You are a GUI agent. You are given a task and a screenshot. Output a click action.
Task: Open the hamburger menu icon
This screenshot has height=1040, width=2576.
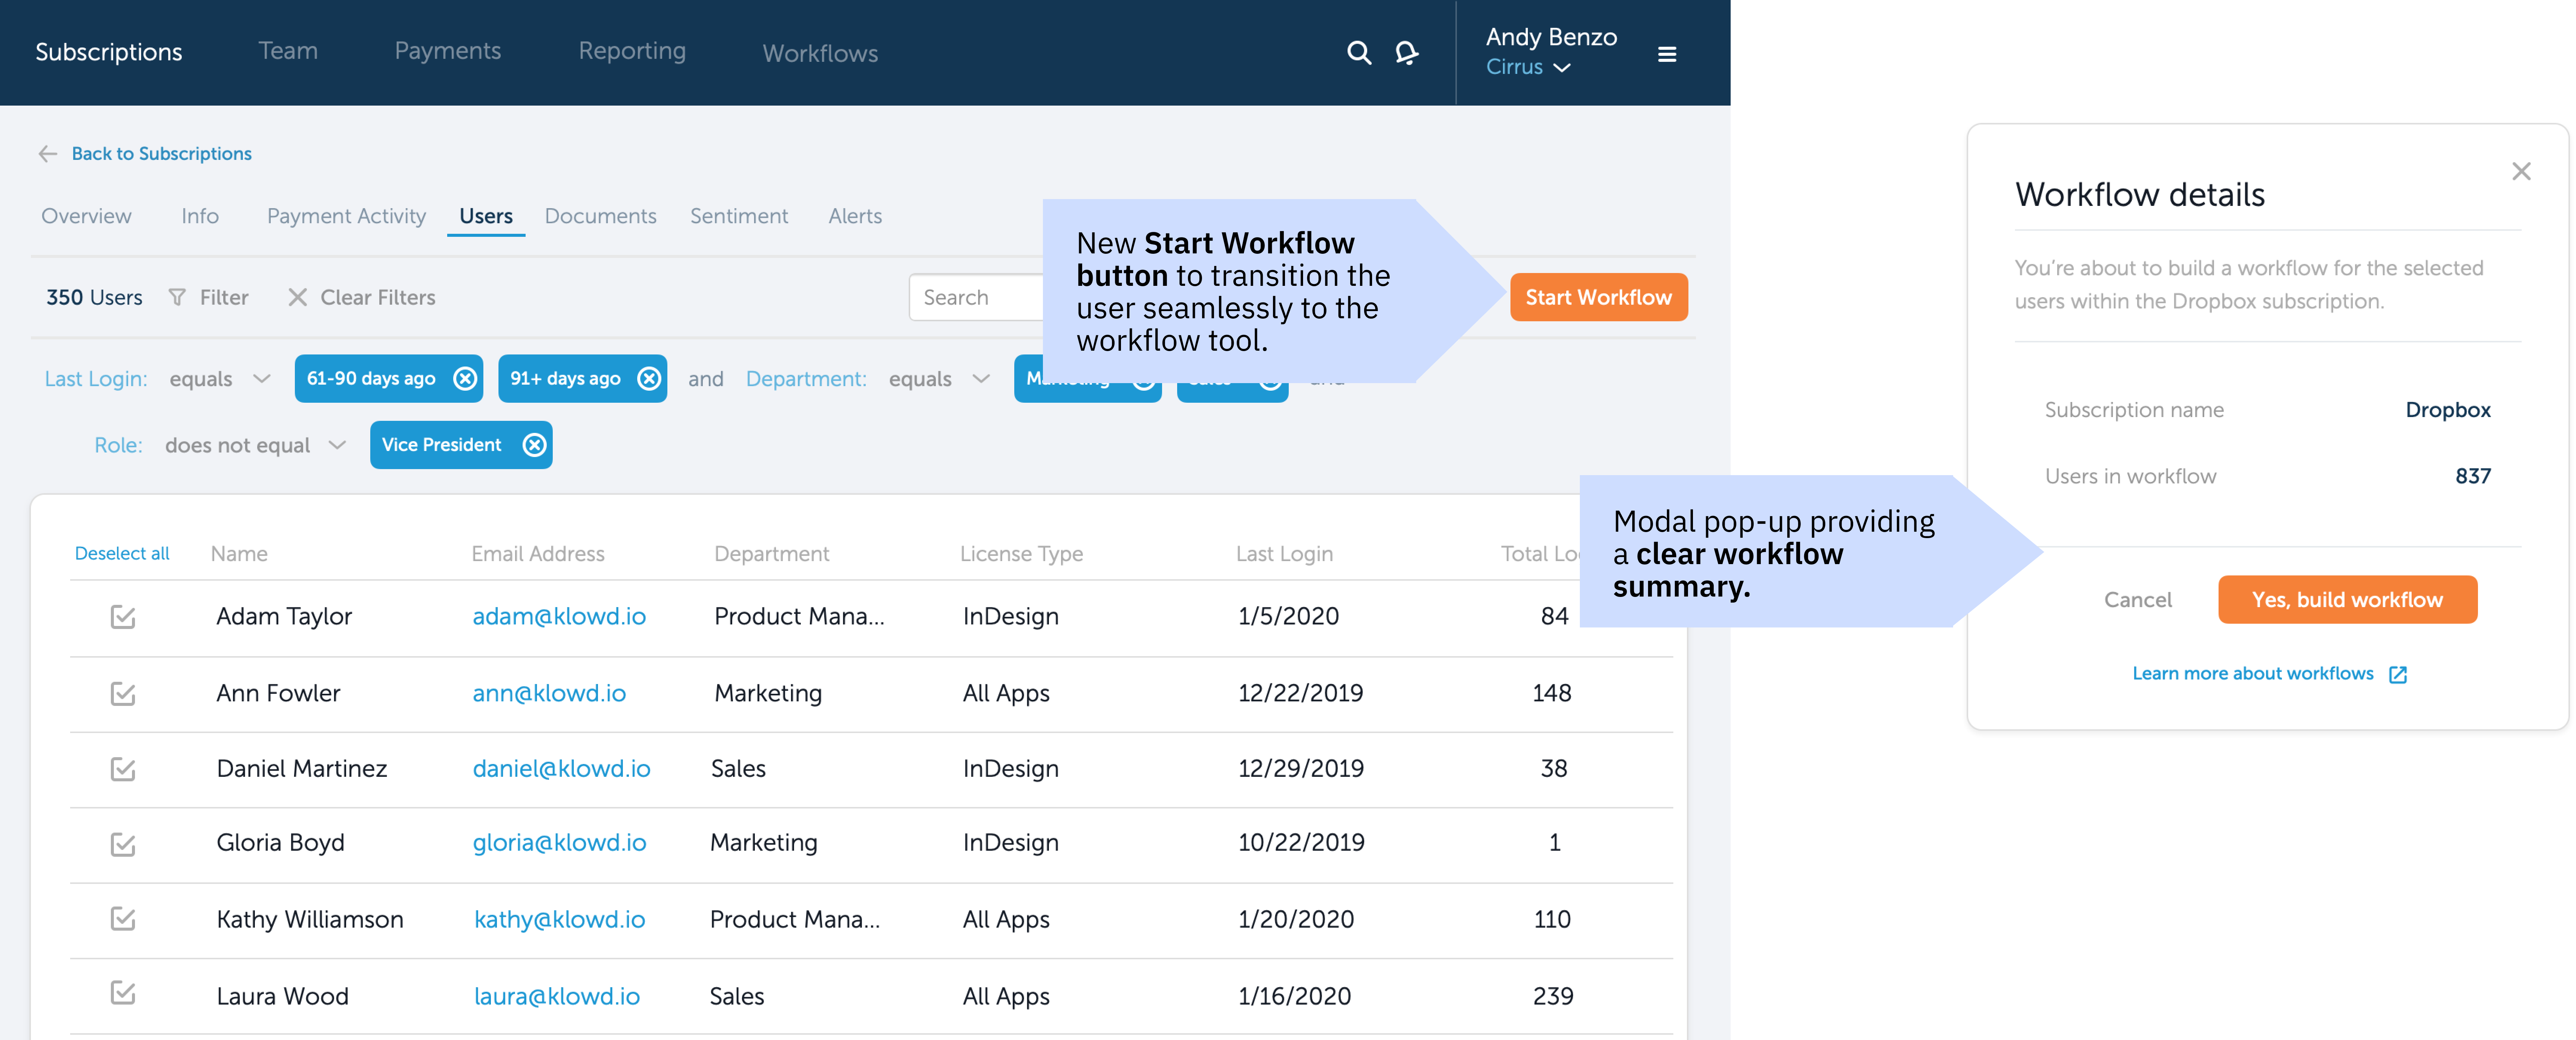click(1667, 54)
